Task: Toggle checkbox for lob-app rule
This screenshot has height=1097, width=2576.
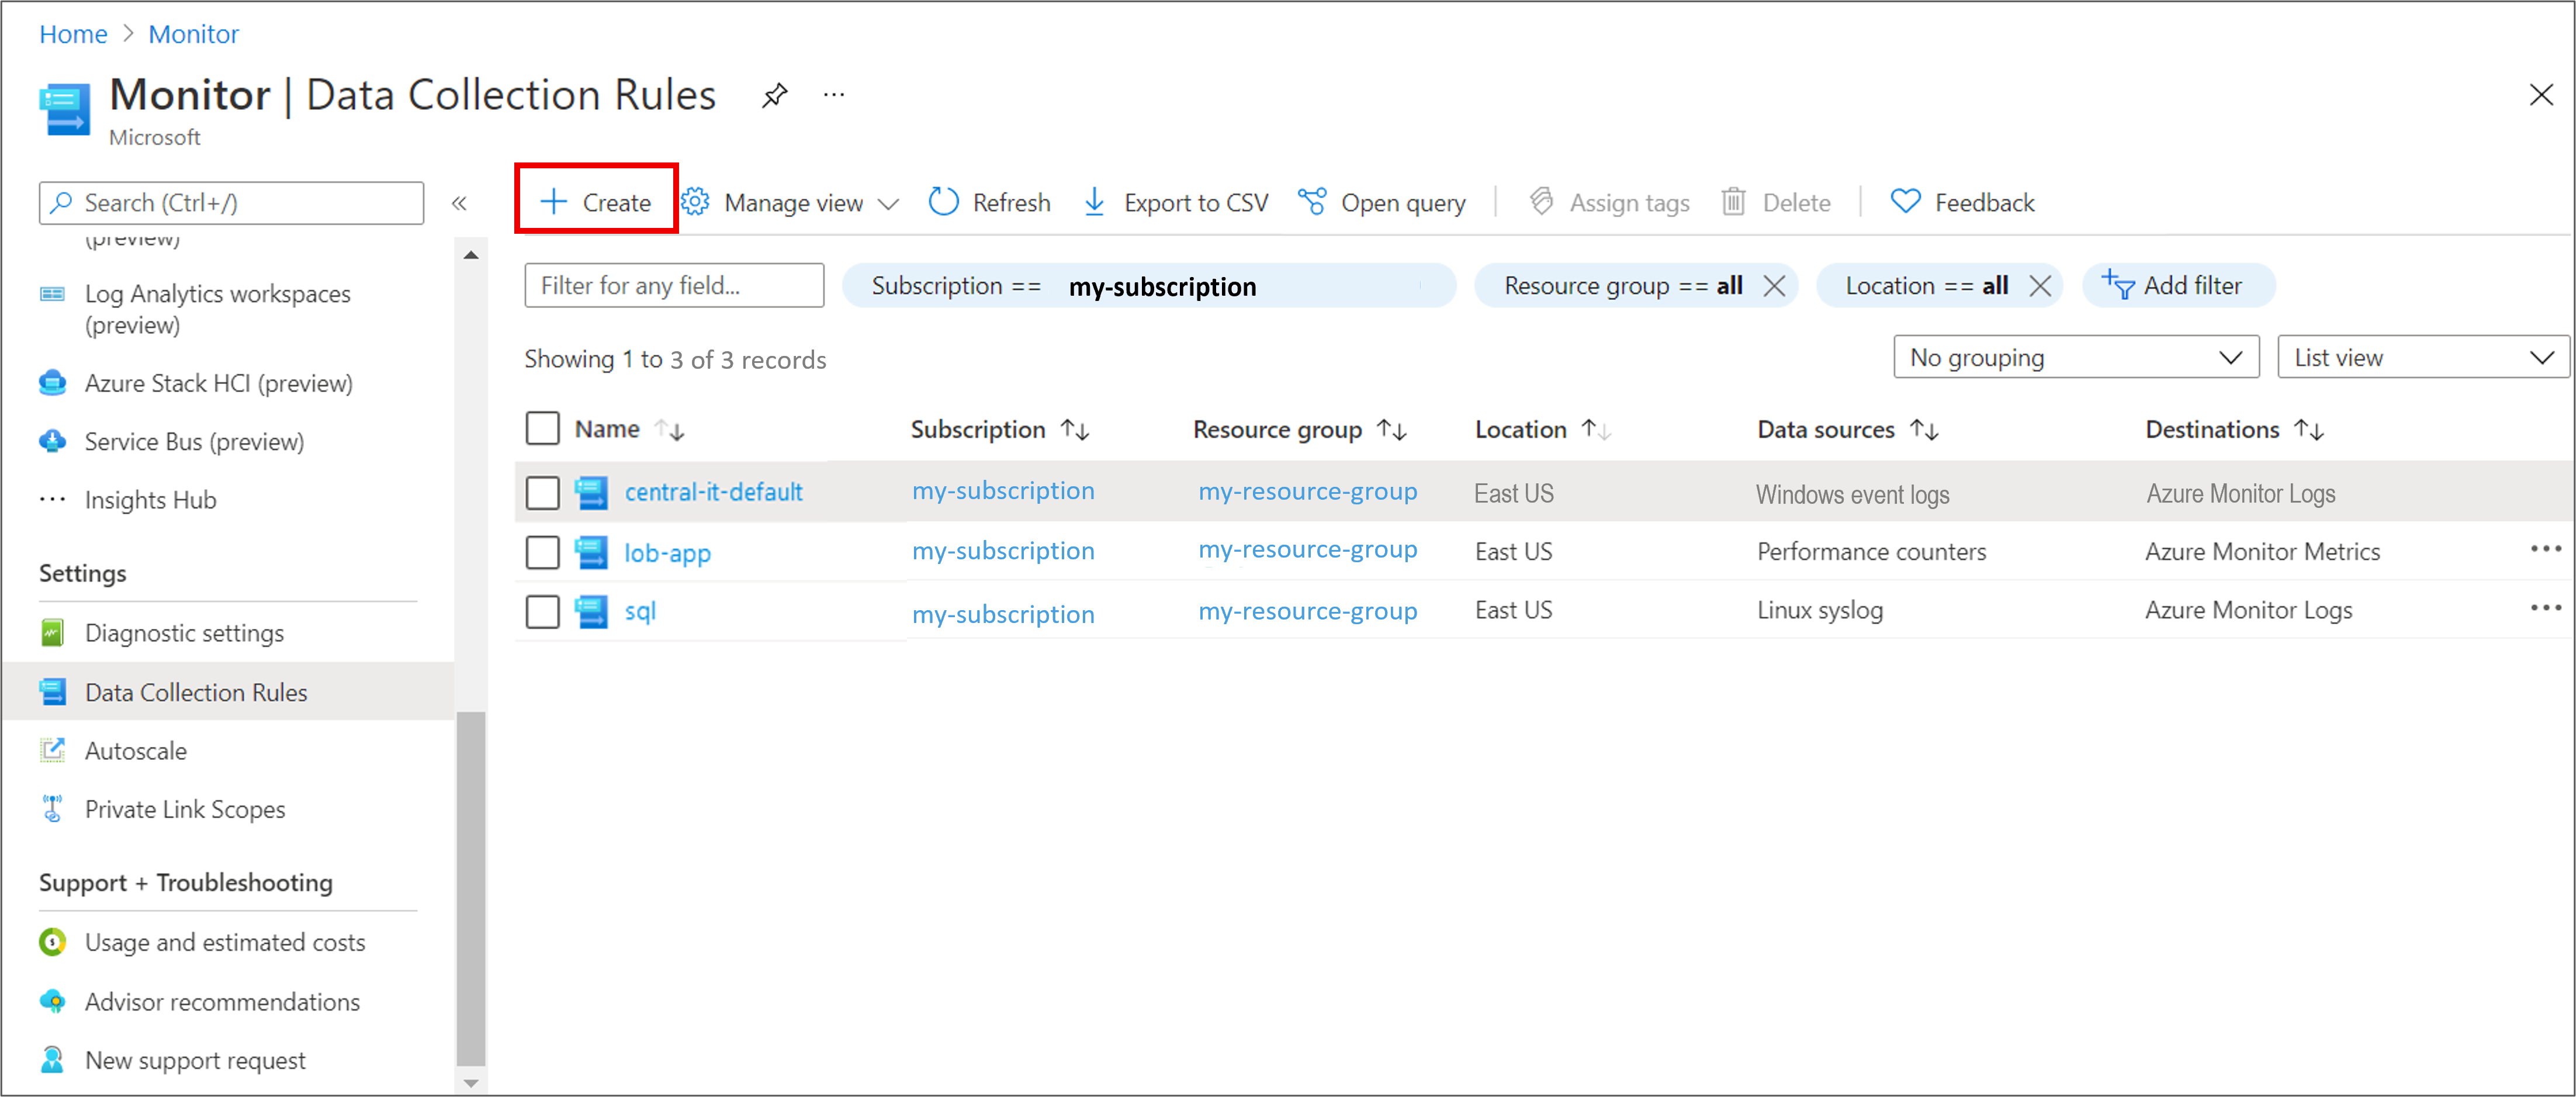Action: [544, 550]
